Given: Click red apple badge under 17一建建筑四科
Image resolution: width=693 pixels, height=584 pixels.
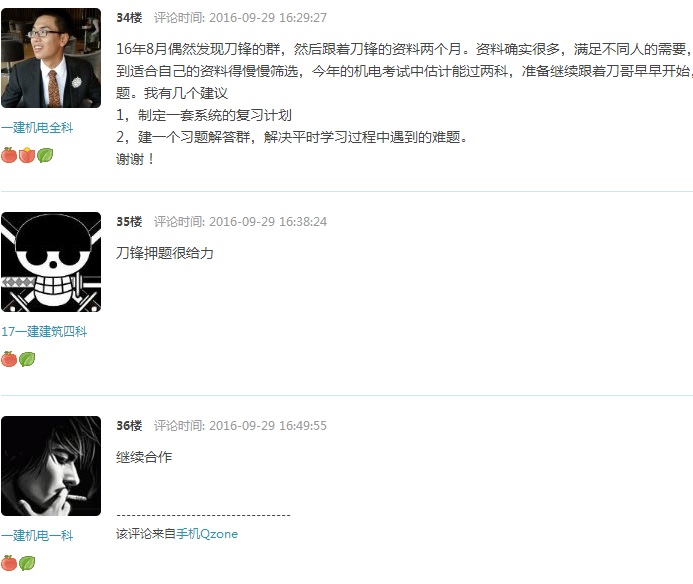Looking at the screenshot, I should (x=9, y=359).
